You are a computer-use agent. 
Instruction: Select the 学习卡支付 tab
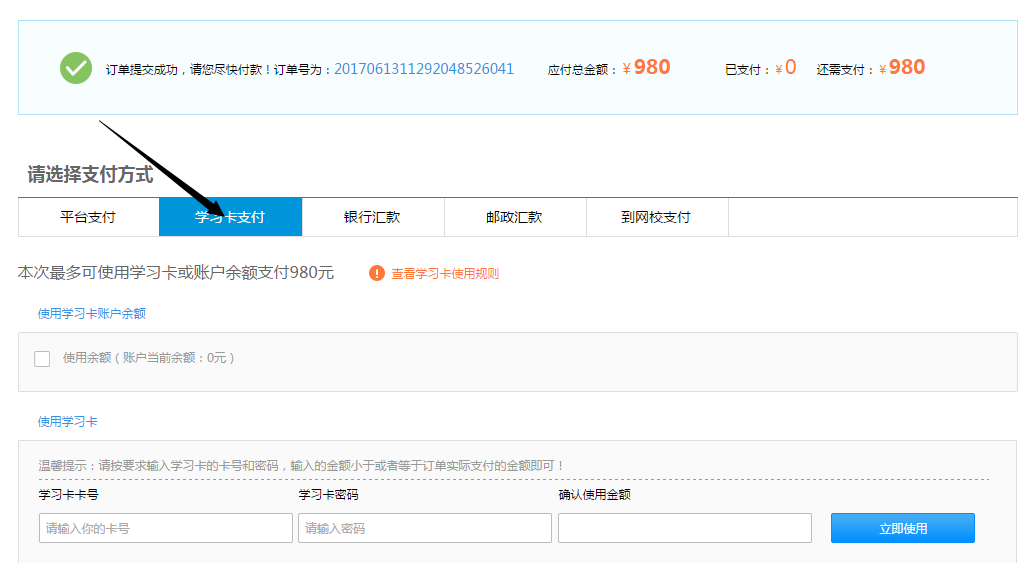[x=230, y=217]
